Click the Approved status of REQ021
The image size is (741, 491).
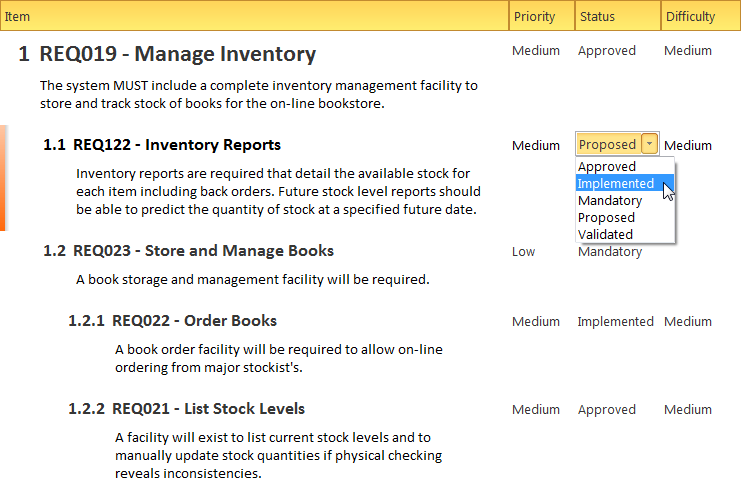point(606,410)
